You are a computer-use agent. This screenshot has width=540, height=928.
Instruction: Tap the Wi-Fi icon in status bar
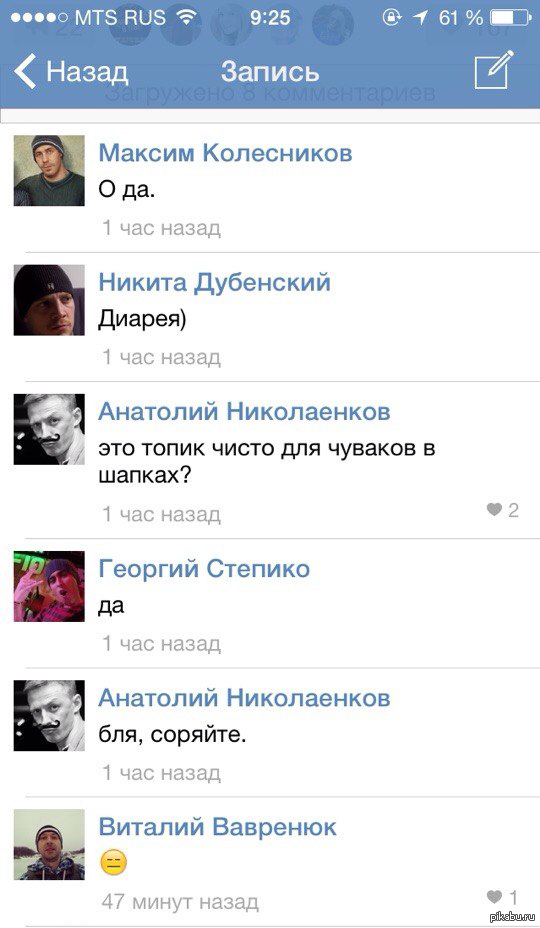point(187,17)
